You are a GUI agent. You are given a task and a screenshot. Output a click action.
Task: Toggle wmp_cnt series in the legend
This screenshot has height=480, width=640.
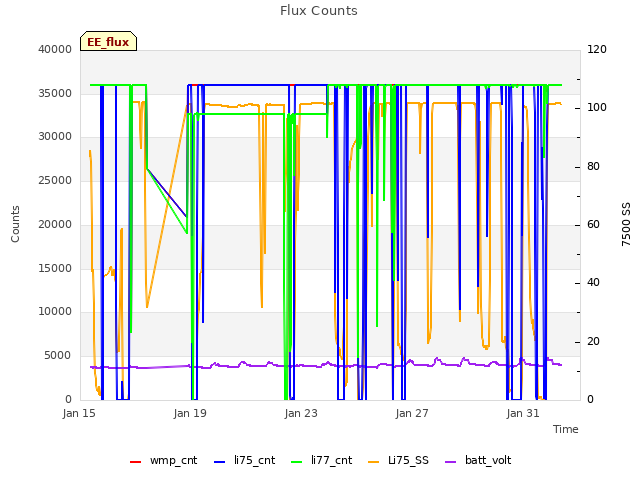[164, 460]
